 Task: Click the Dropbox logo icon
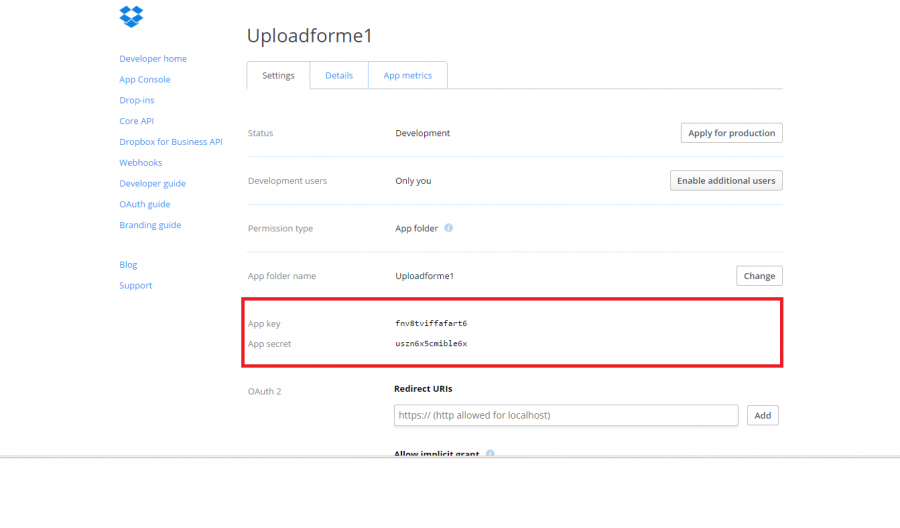point(131,17)
